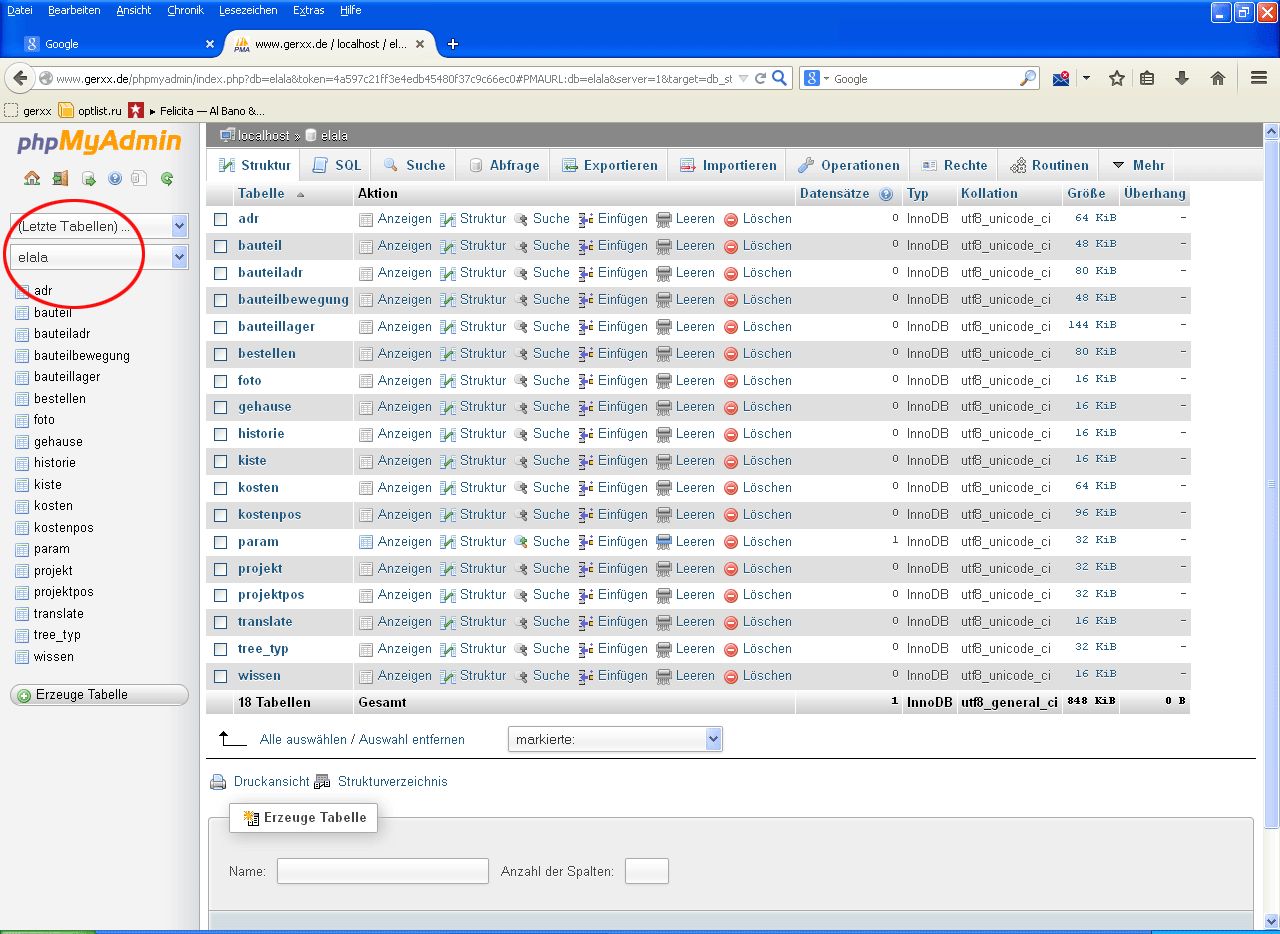Click the magnifier in Google search box

[x=1028, y=78]
